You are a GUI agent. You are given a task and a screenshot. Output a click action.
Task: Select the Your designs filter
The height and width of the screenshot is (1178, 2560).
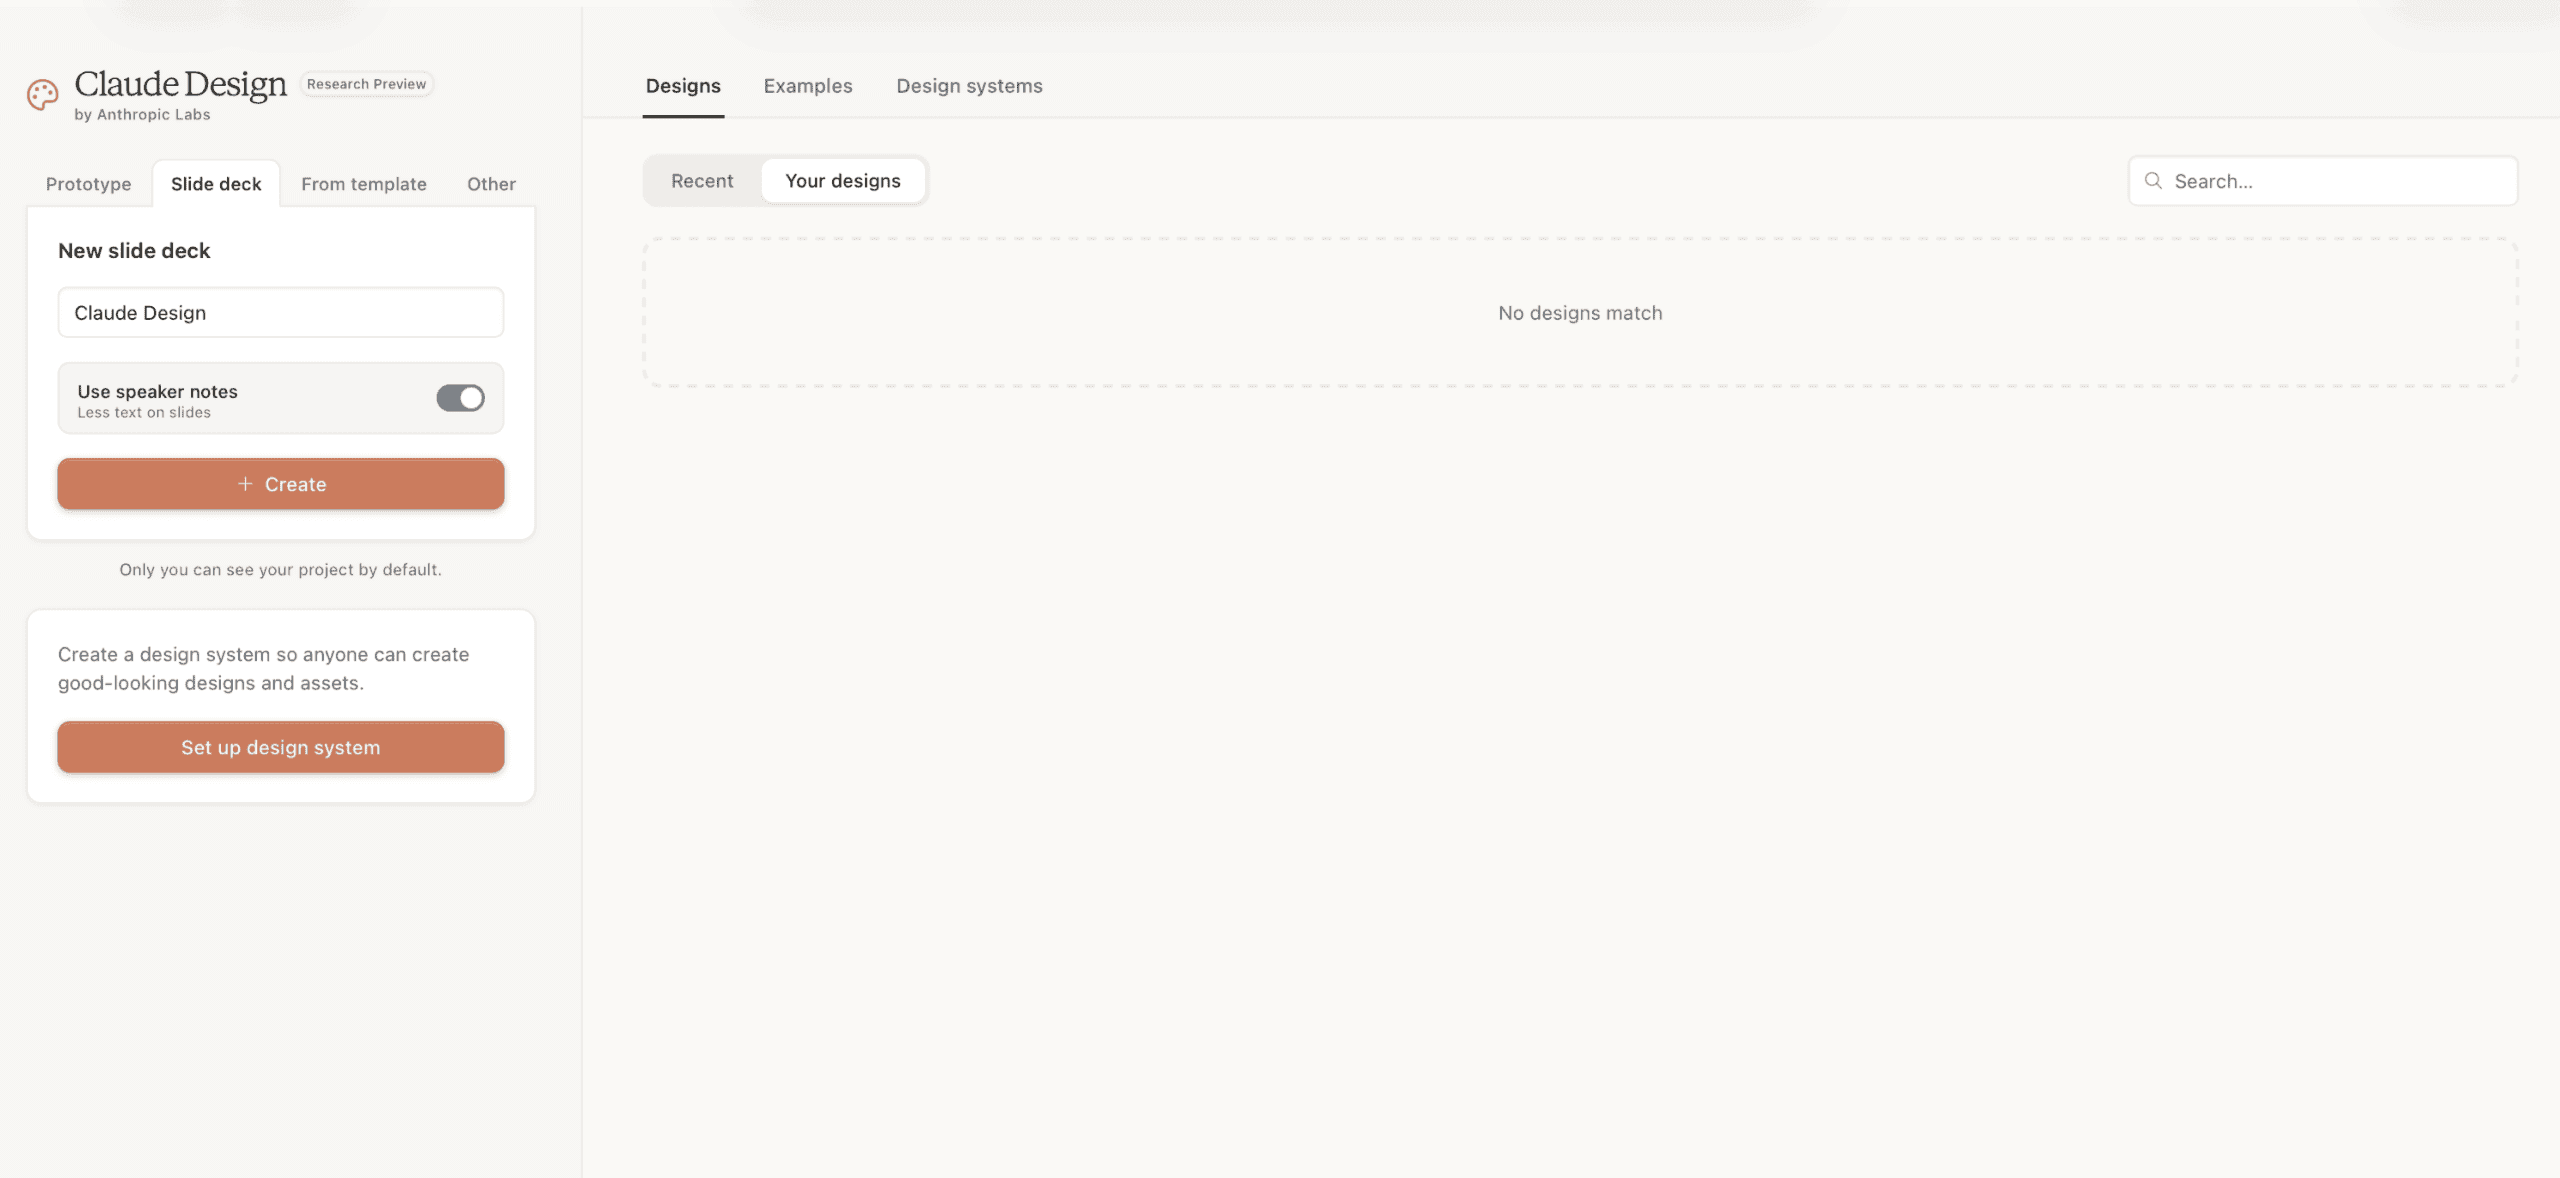[843, 181]
